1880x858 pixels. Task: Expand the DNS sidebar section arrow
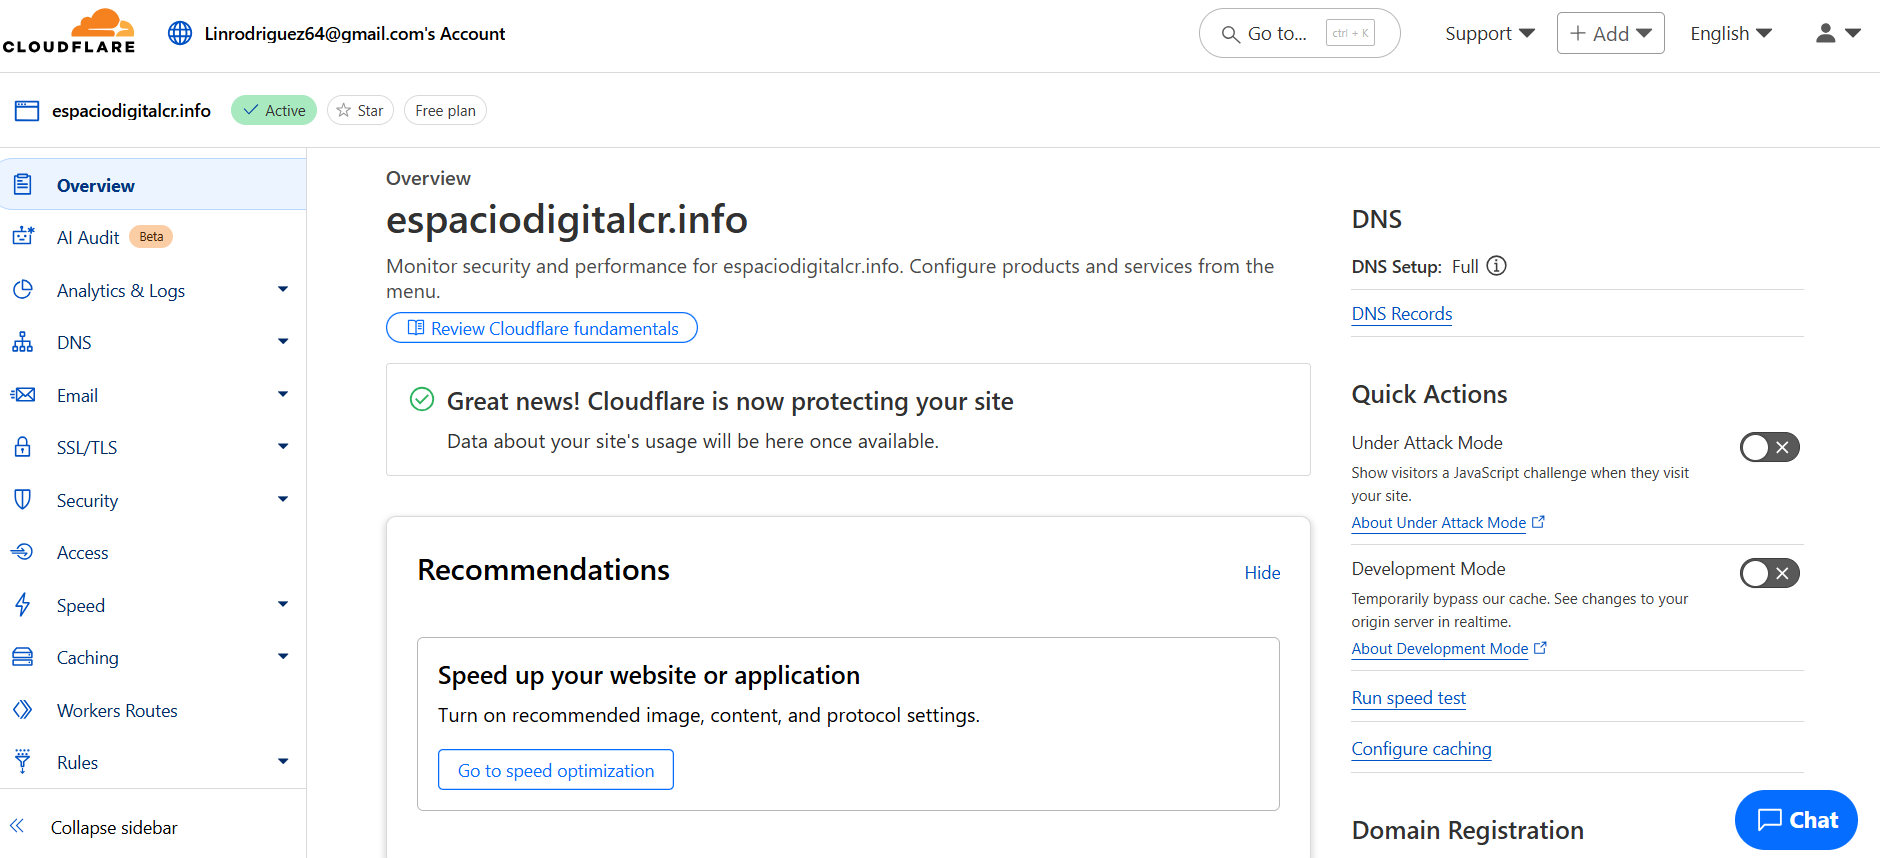pyautogui.click(x=283, y=342)
